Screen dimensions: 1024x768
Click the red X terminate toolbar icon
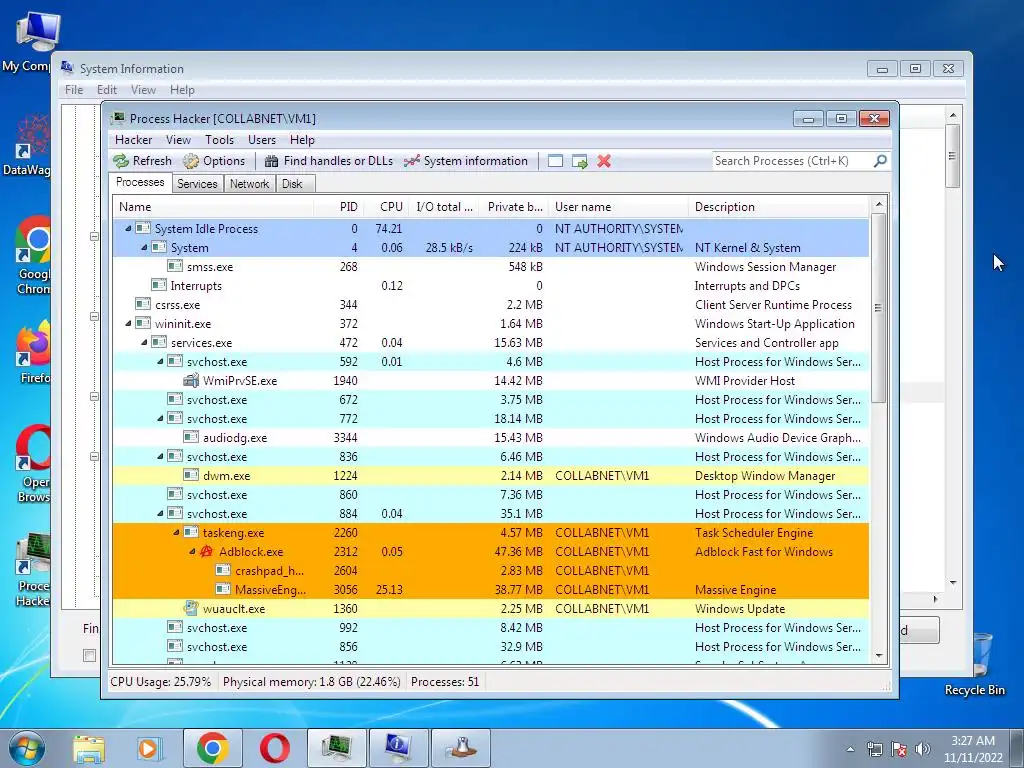tap(604, 161)
